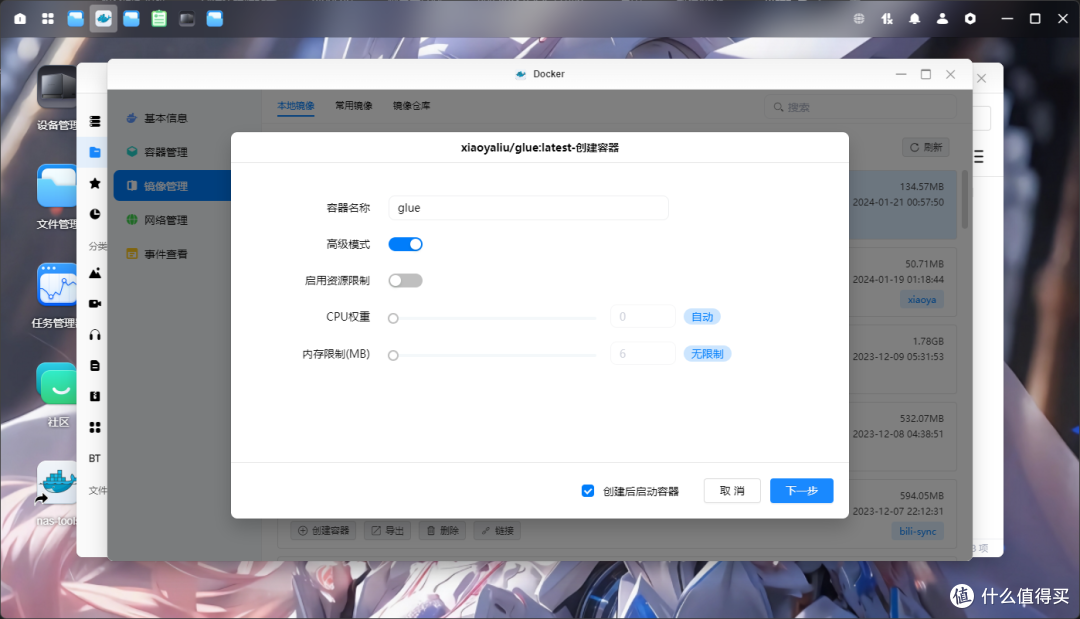Select the BT entry in file sidebar

(x=95, y=459)
